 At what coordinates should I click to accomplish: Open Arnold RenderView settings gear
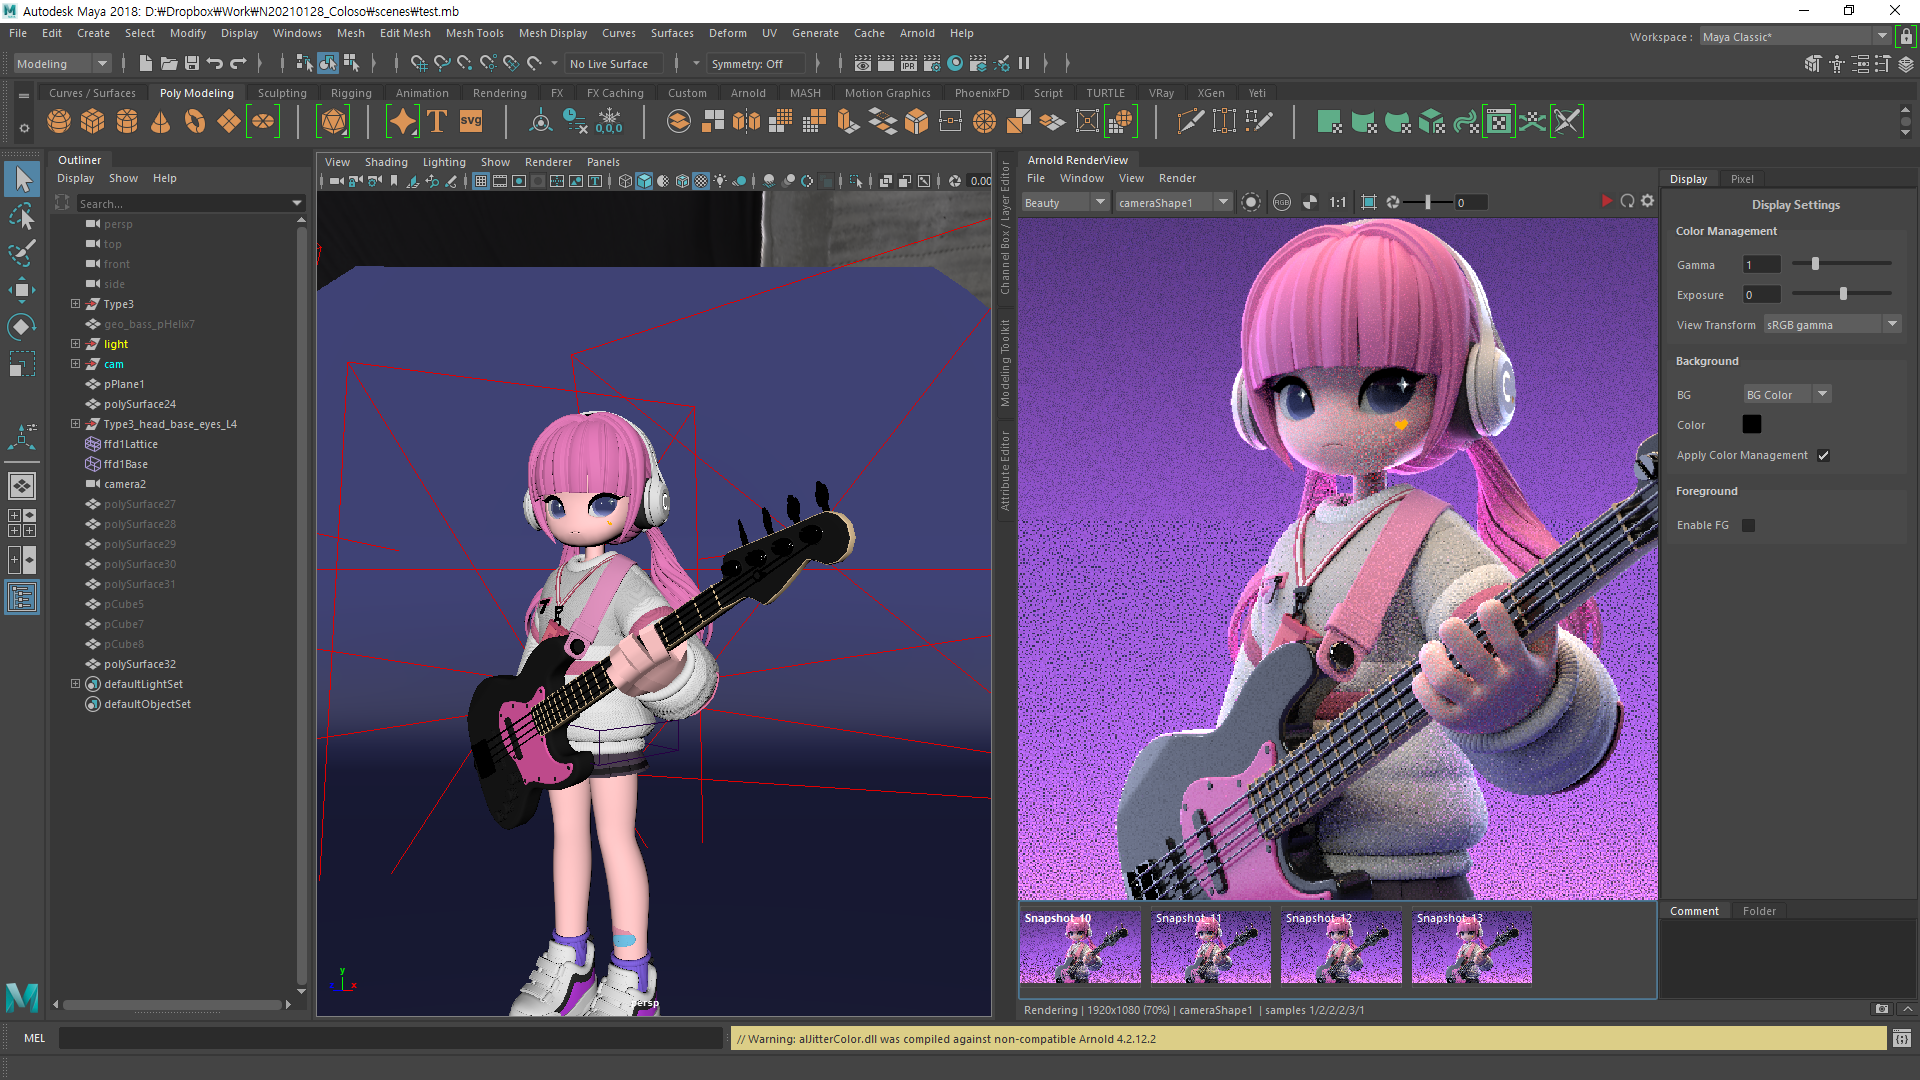tap(1648, 201)
